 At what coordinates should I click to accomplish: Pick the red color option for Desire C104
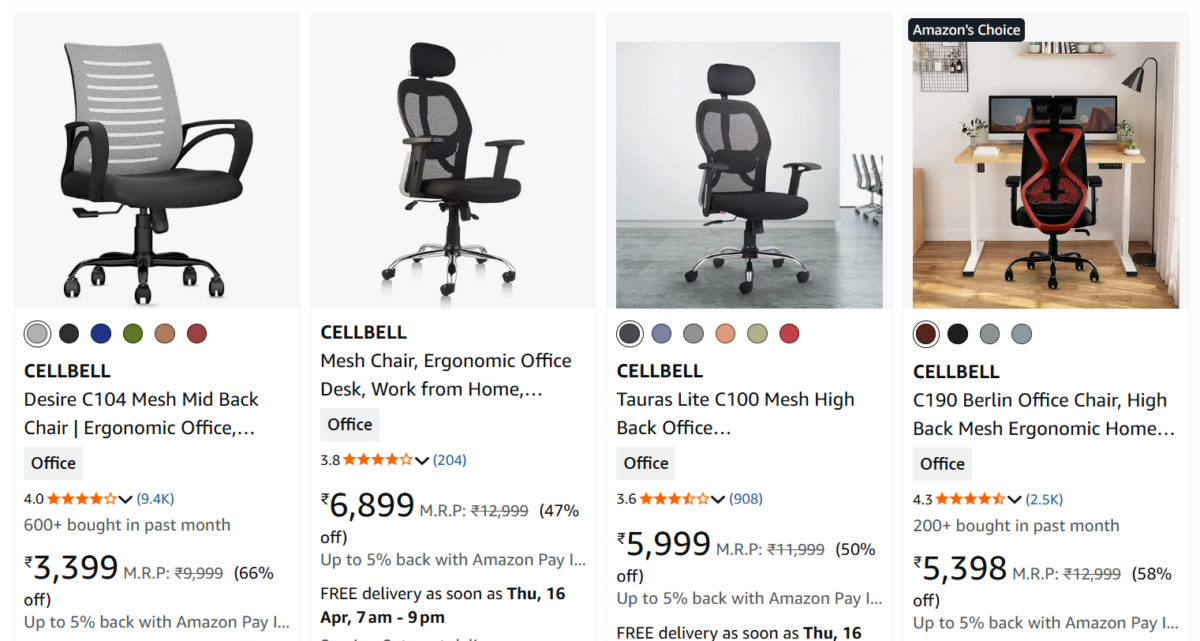pyautogui.click(x=197, y=333)
